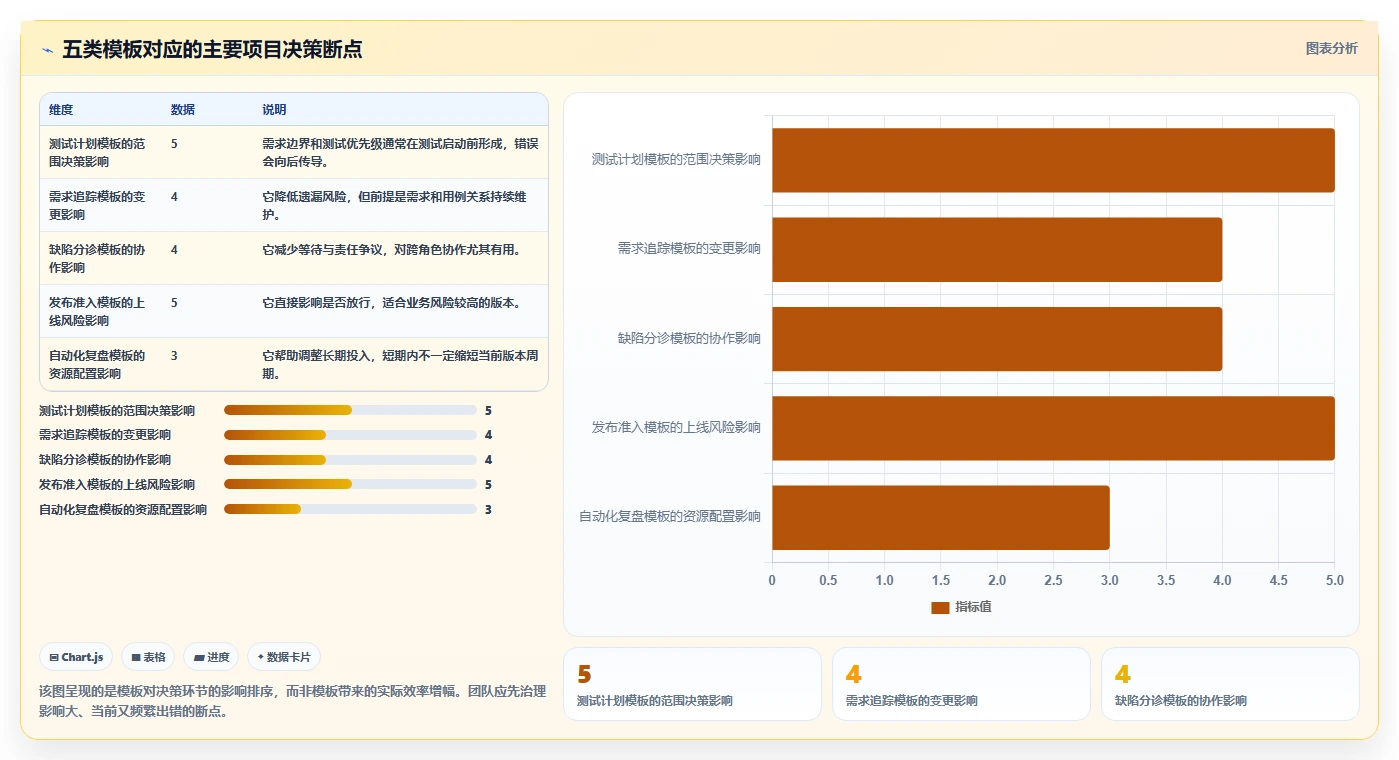Click the chart axis label 自动化复盘模板的资源配置影响
Screen dimensions: 1399x760
pos(670,517)
